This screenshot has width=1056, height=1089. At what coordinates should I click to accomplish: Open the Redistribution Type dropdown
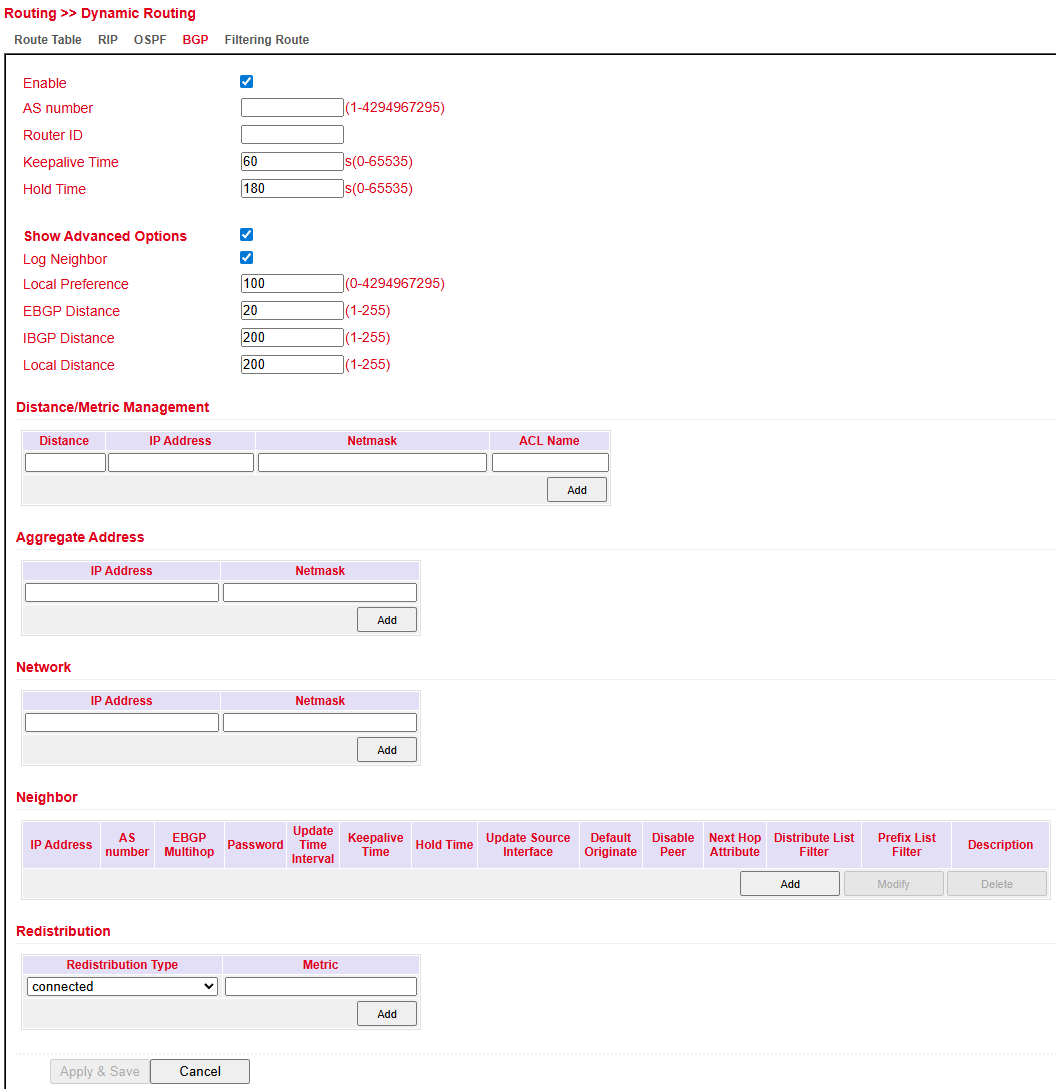(x=121, y=986)
